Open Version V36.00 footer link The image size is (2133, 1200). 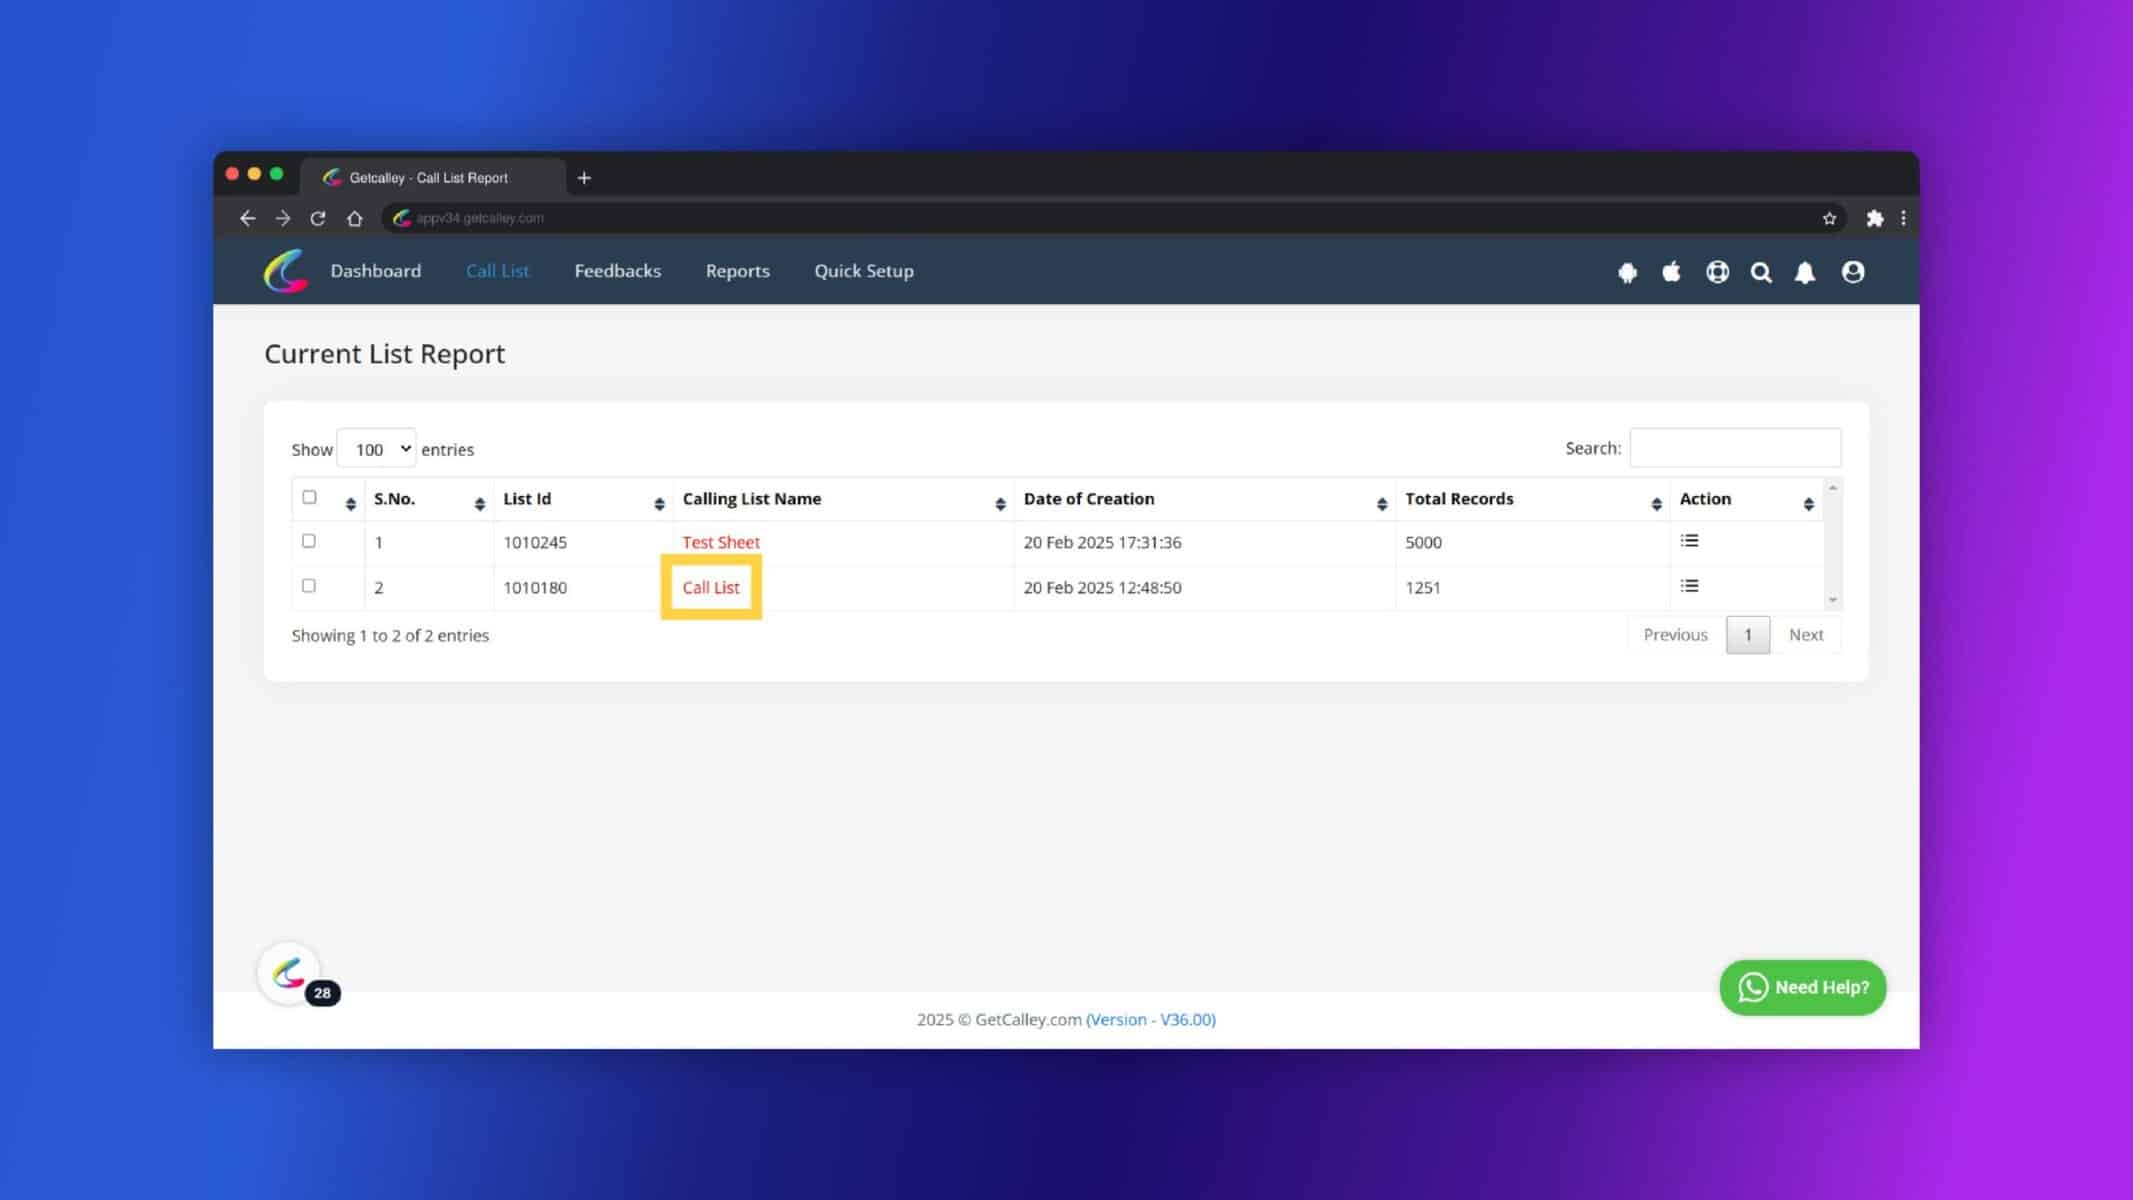(1150, 1019)
